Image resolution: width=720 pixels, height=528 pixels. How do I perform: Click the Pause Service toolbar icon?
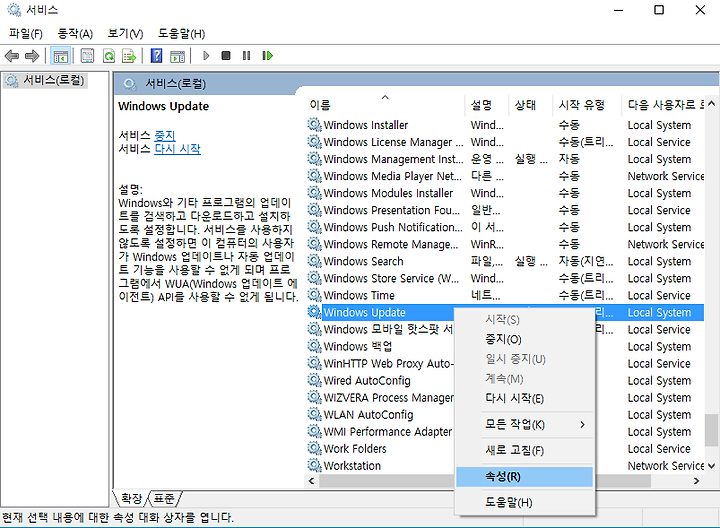click(x=247, y=56)
